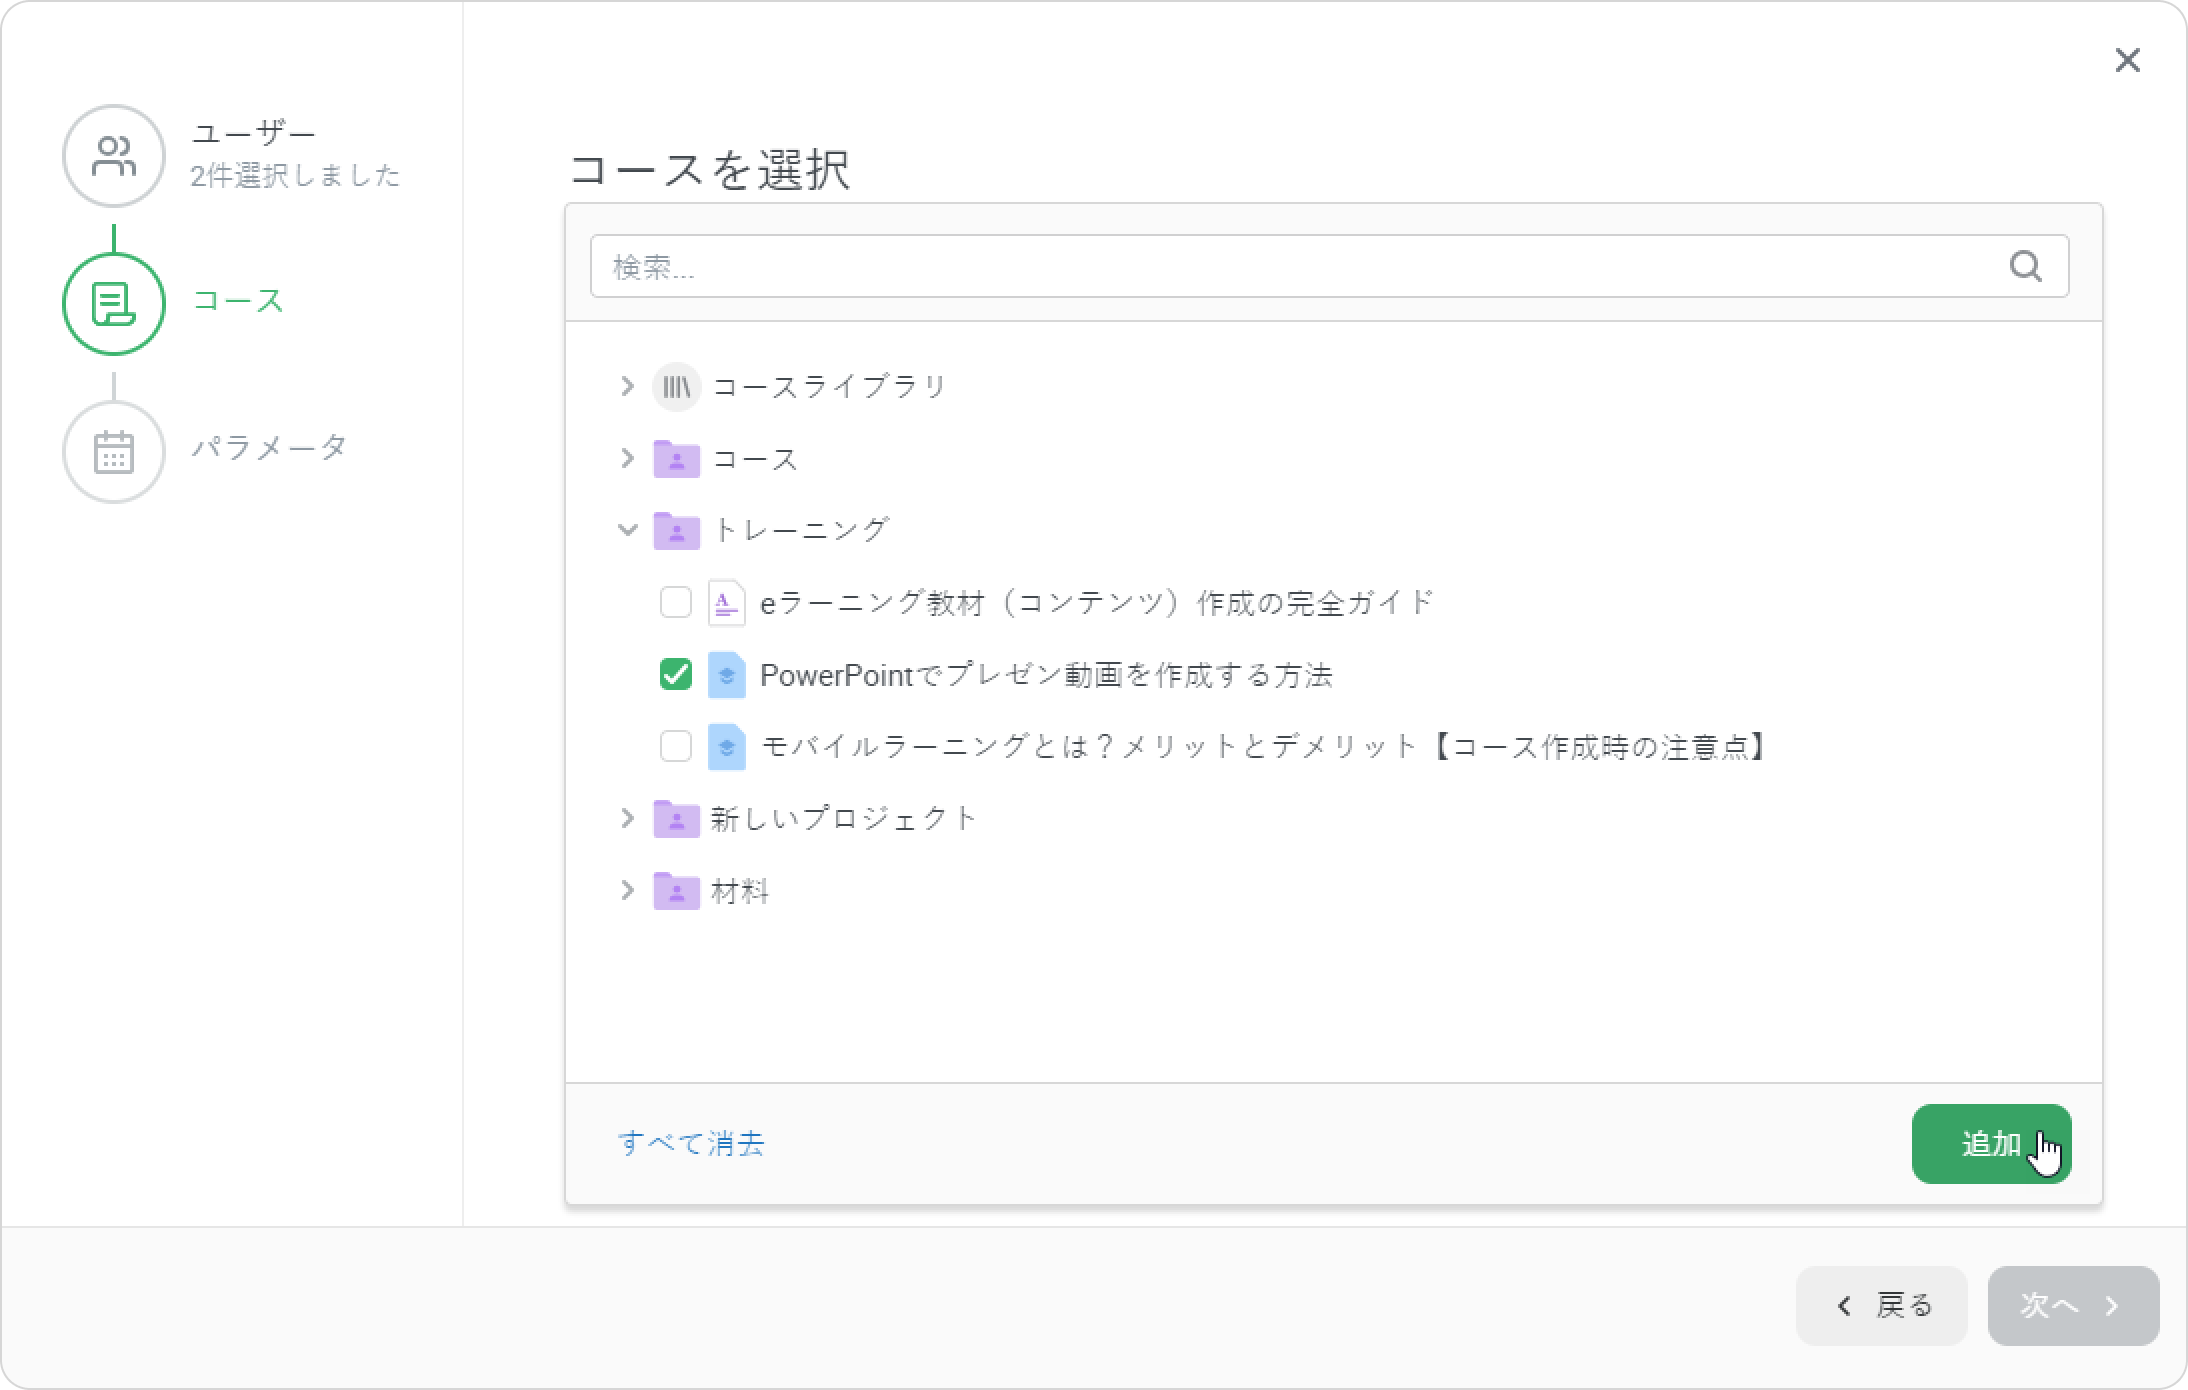2188x1390 pixels.
Task: Click the search magnifier icon
Action: tap(2025, 266)
